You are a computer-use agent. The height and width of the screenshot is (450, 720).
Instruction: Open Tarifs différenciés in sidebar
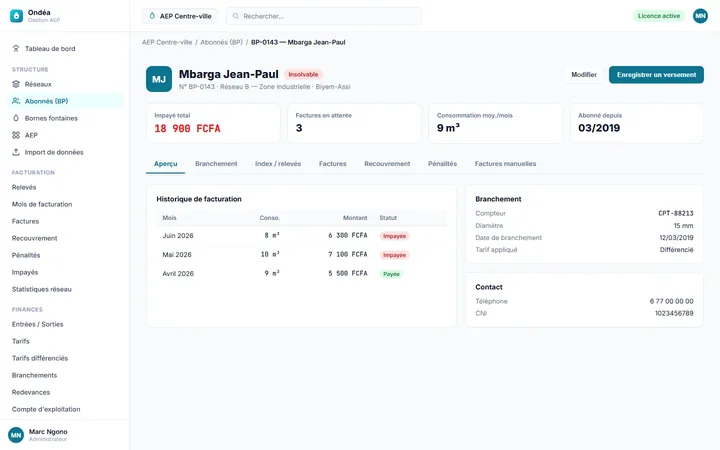pos(39,358)
